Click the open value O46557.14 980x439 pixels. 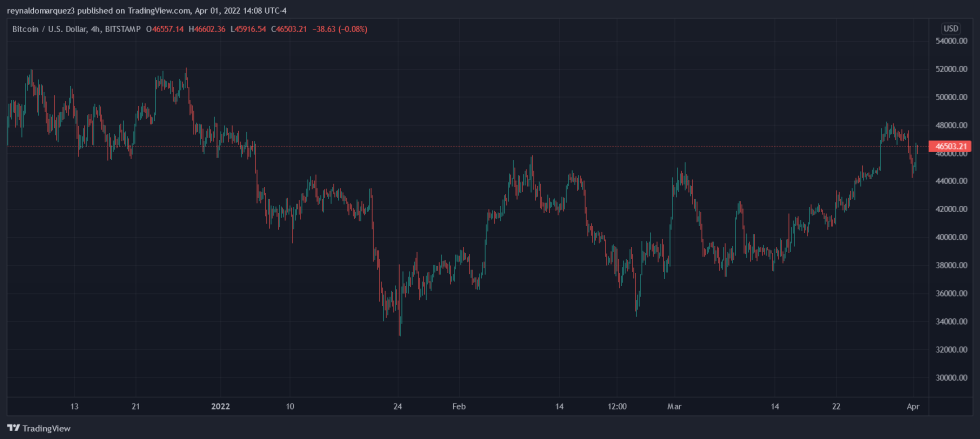point(165,29)
